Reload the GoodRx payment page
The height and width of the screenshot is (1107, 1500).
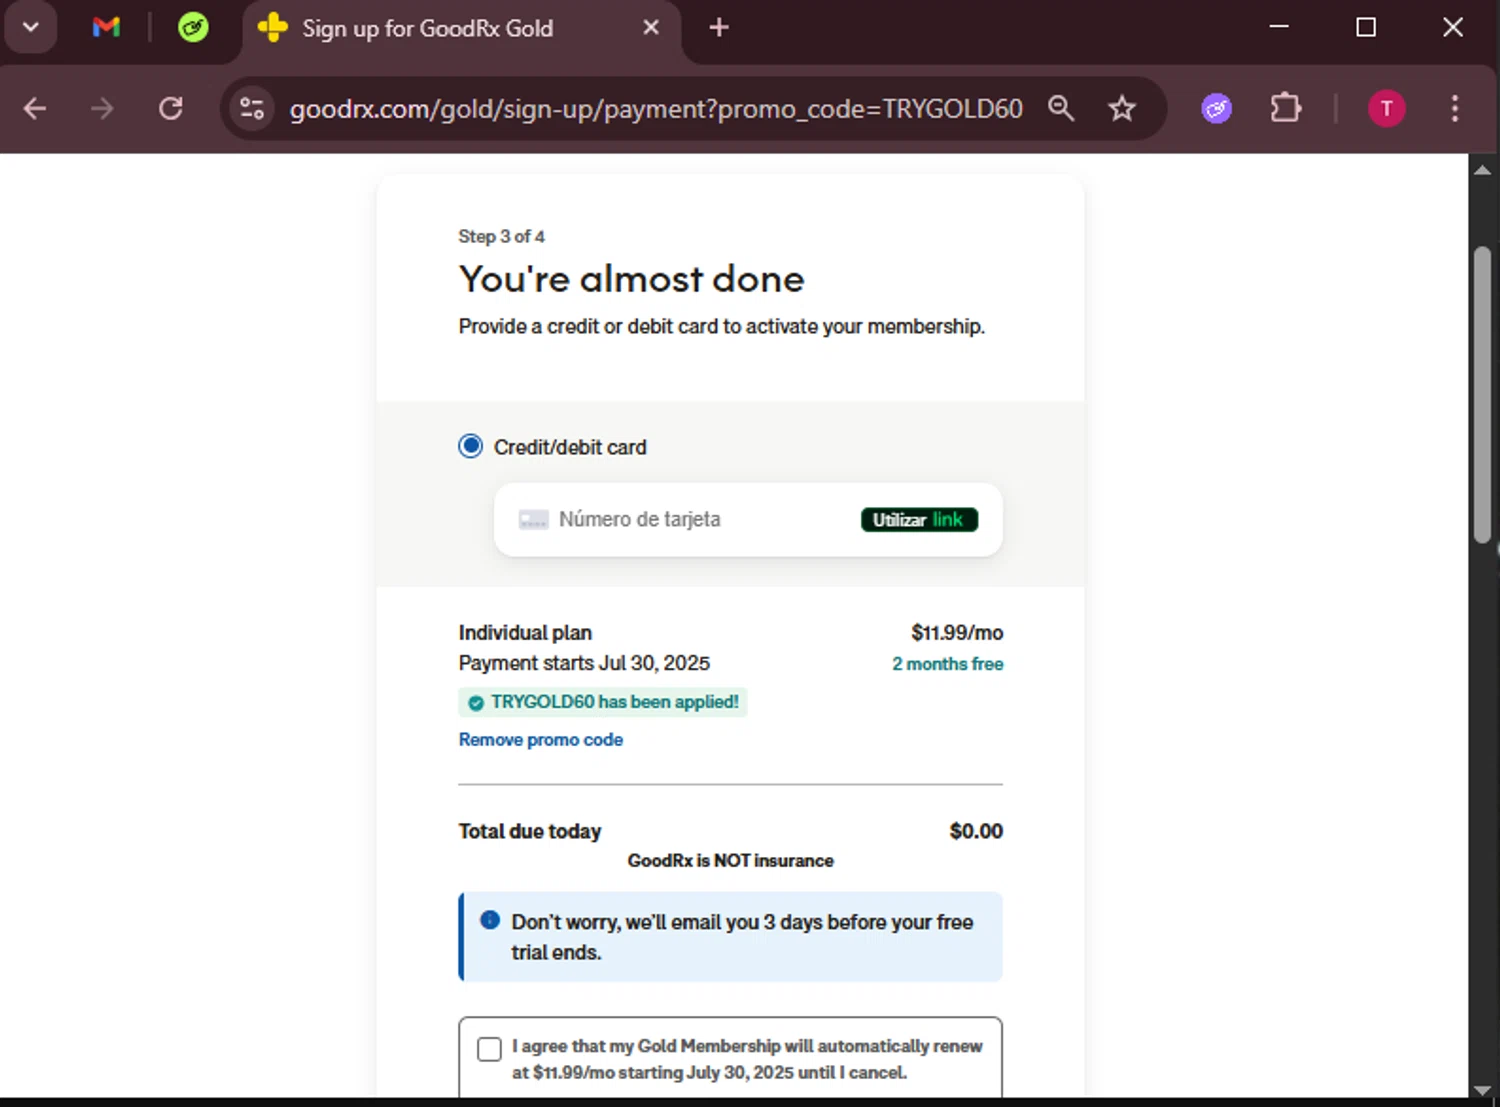(x=171, y=108)
